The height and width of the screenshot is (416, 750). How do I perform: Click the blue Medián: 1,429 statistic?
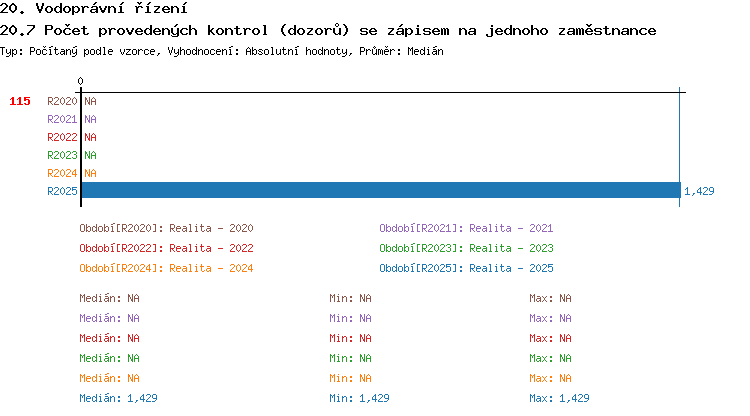pyautogui.click(x=118, y=398)
